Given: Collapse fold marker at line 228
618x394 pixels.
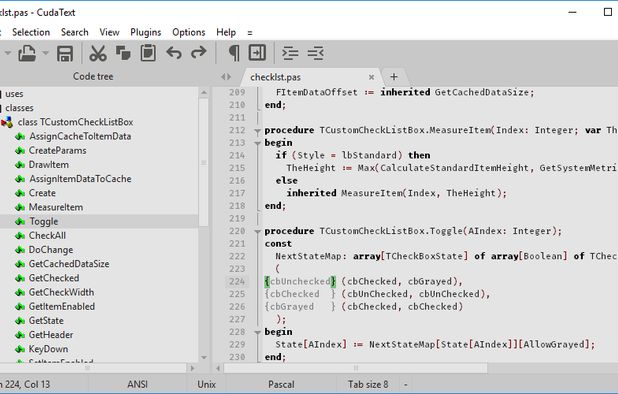Looking at the screenshot, I should pyautogui.click(x=257, y=333).
